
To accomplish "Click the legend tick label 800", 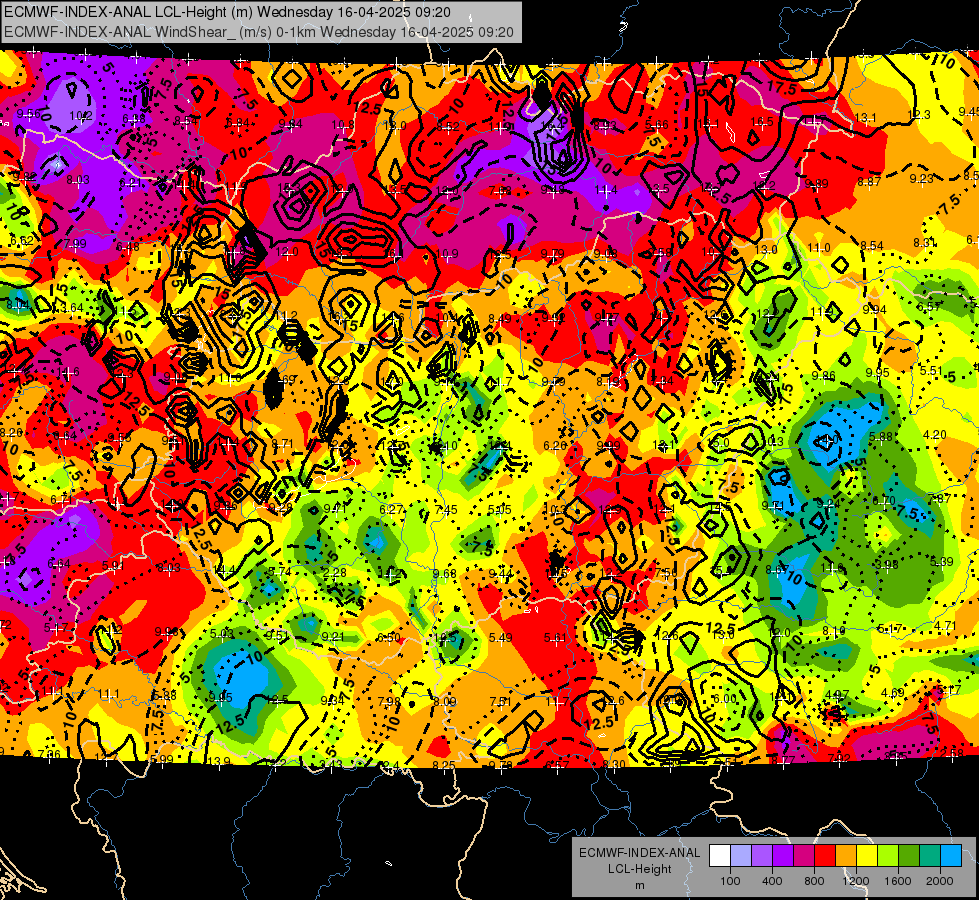I will tap(814, 881).
